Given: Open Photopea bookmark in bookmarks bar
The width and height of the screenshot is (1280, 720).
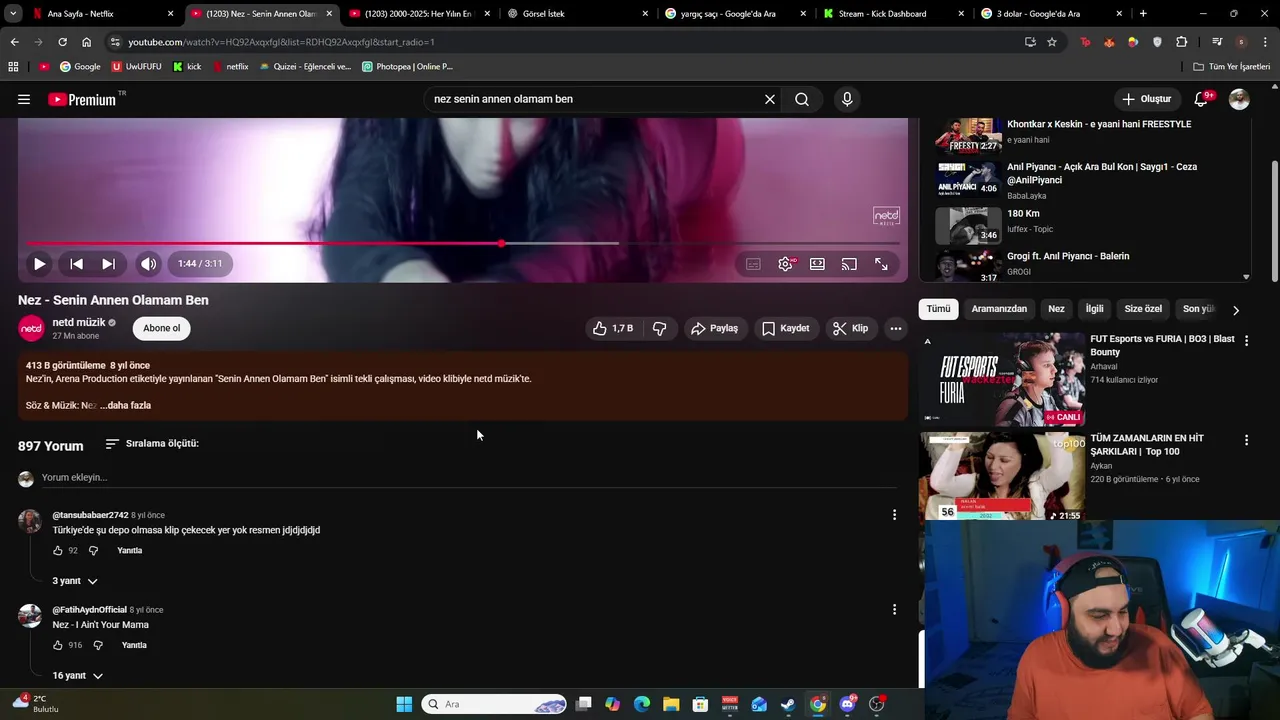Looking at the screenshot, I should pos(408,67).
